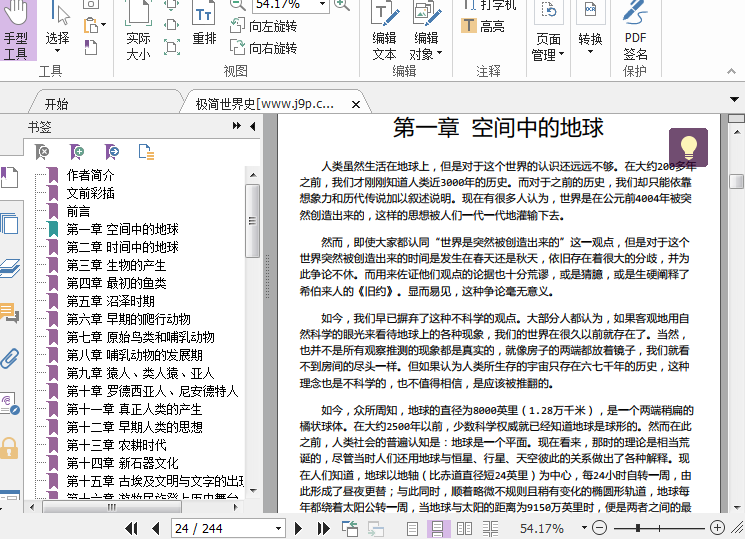Open status bar zoom 54.17% dropdown

[x=584, y=528]
